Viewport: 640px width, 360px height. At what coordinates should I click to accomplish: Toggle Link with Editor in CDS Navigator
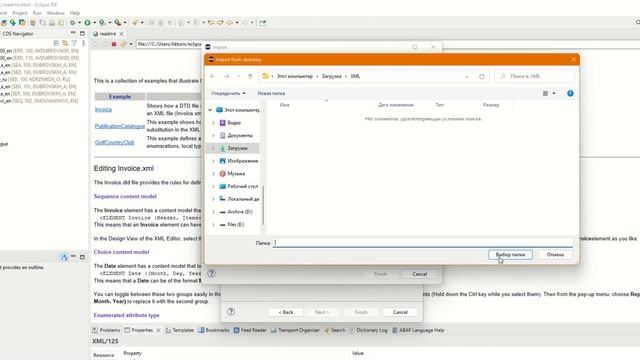[x=65, y=43]
